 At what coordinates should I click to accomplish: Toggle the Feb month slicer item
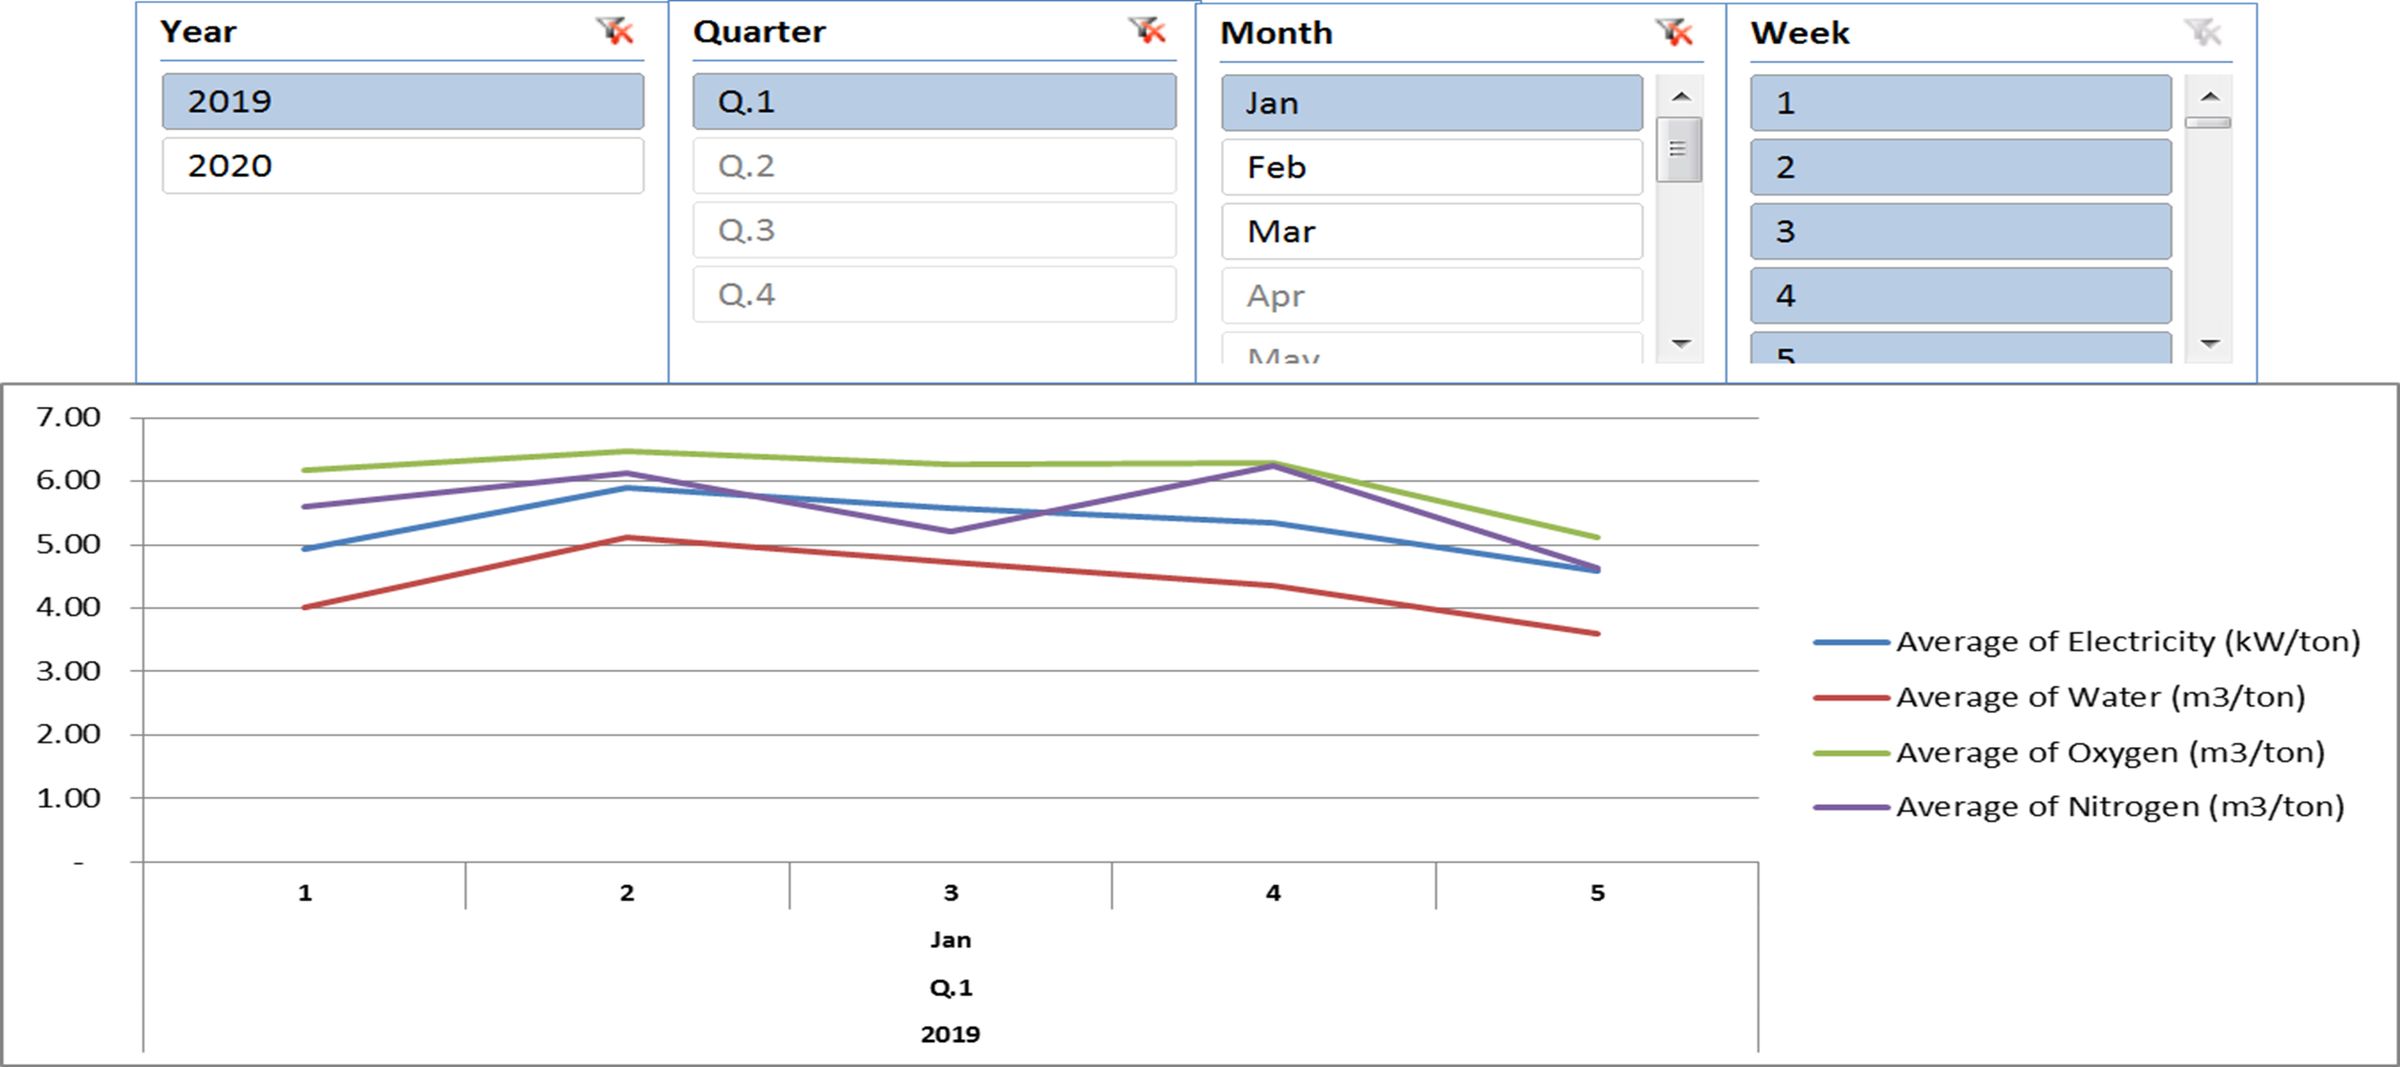[x=1431, y=167]
